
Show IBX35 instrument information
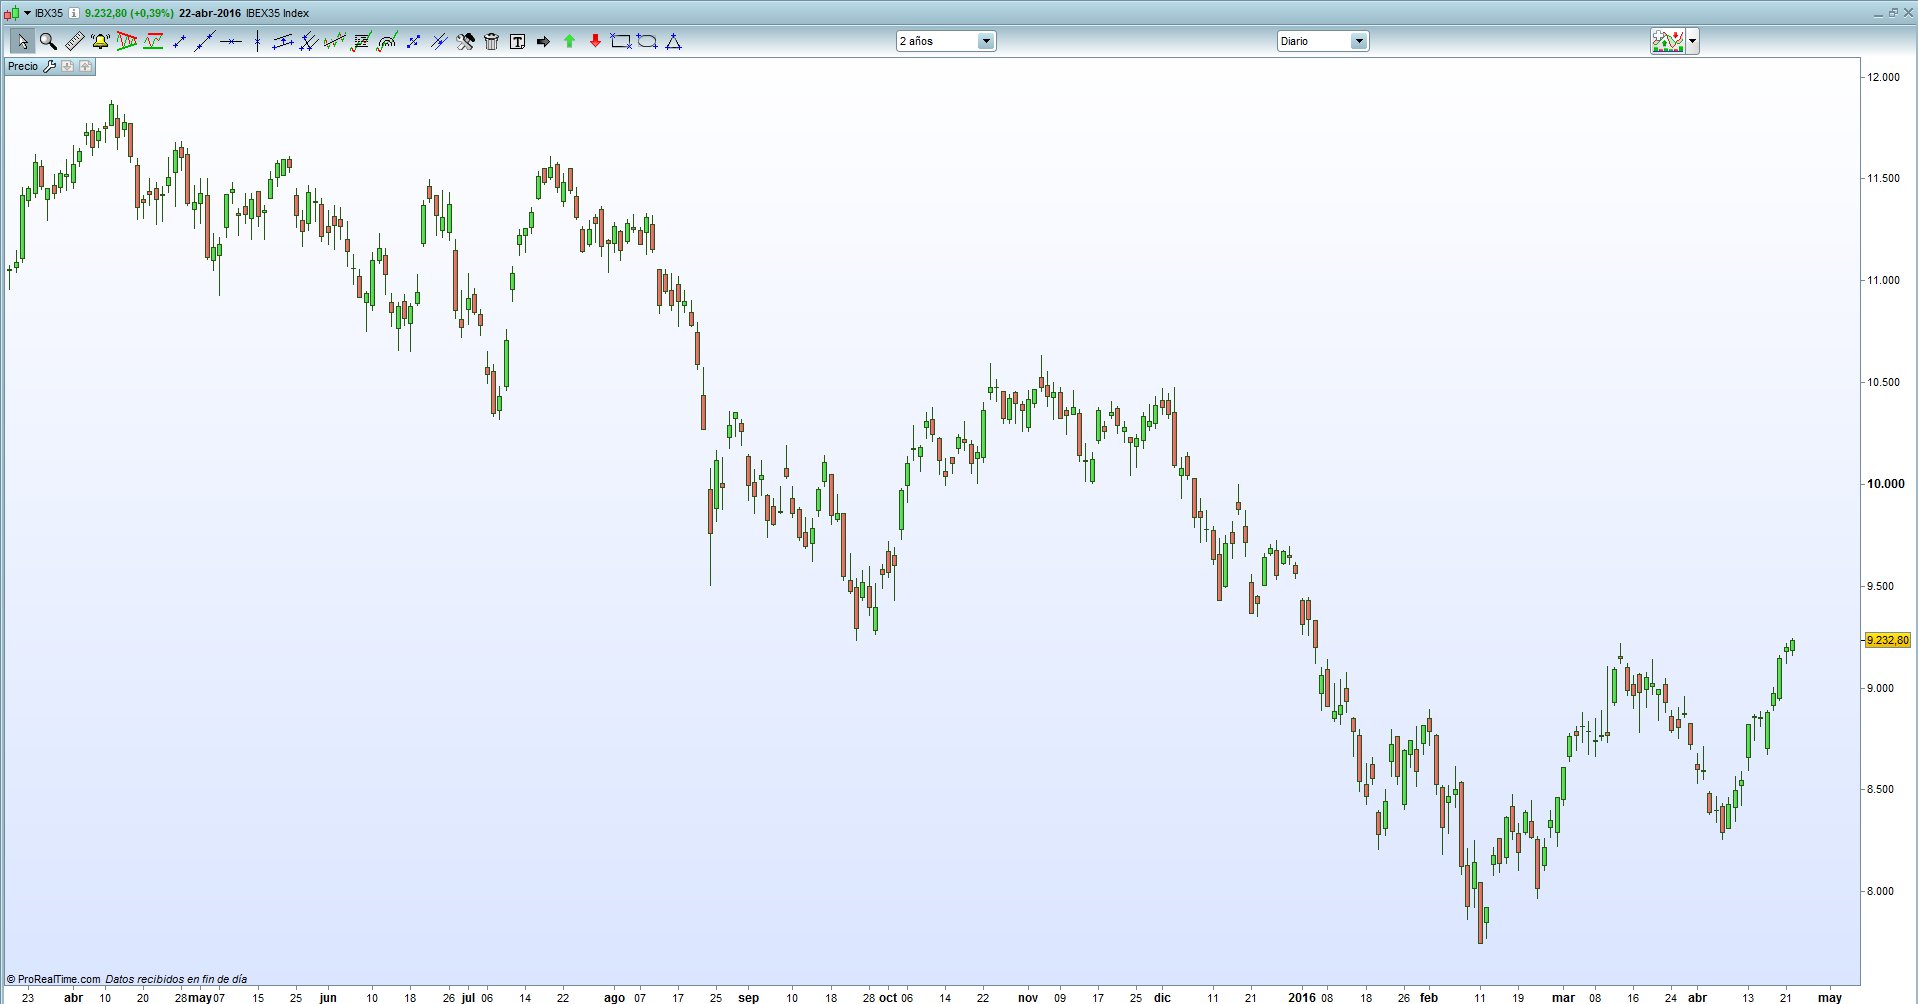click(x=73, y=13)
